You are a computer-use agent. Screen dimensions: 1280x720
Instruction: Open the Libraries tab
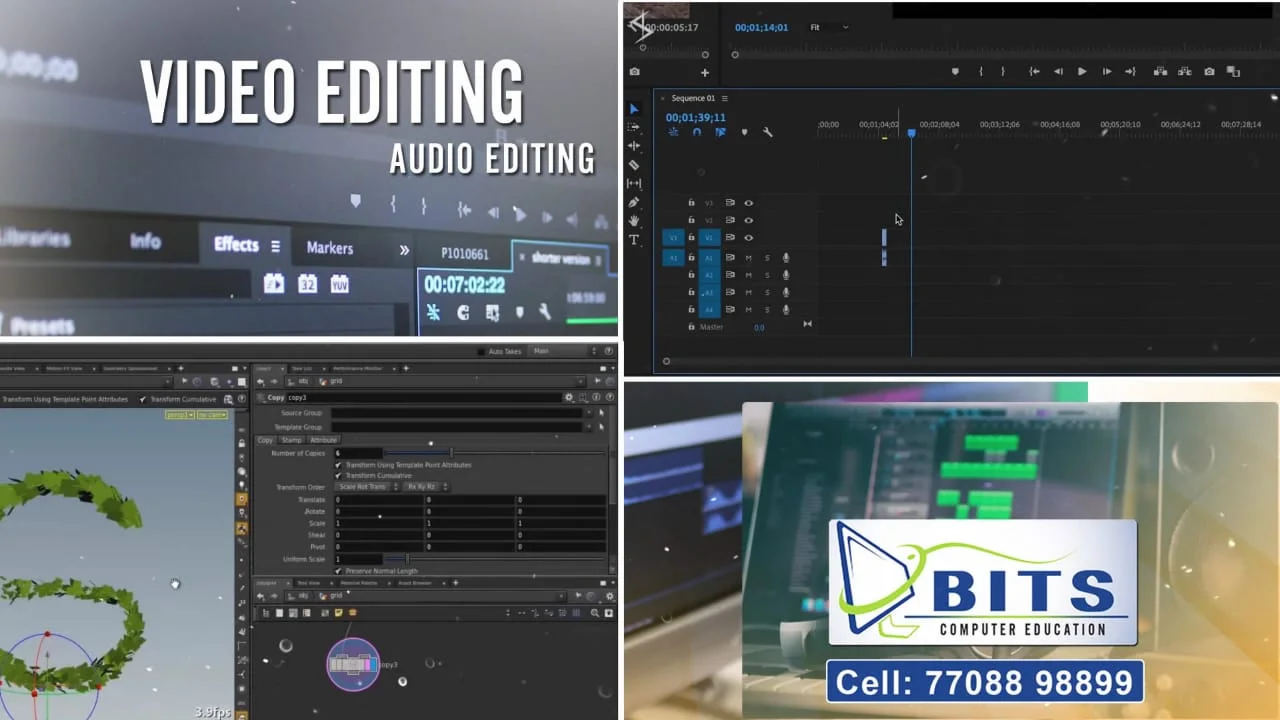point(34,239)
